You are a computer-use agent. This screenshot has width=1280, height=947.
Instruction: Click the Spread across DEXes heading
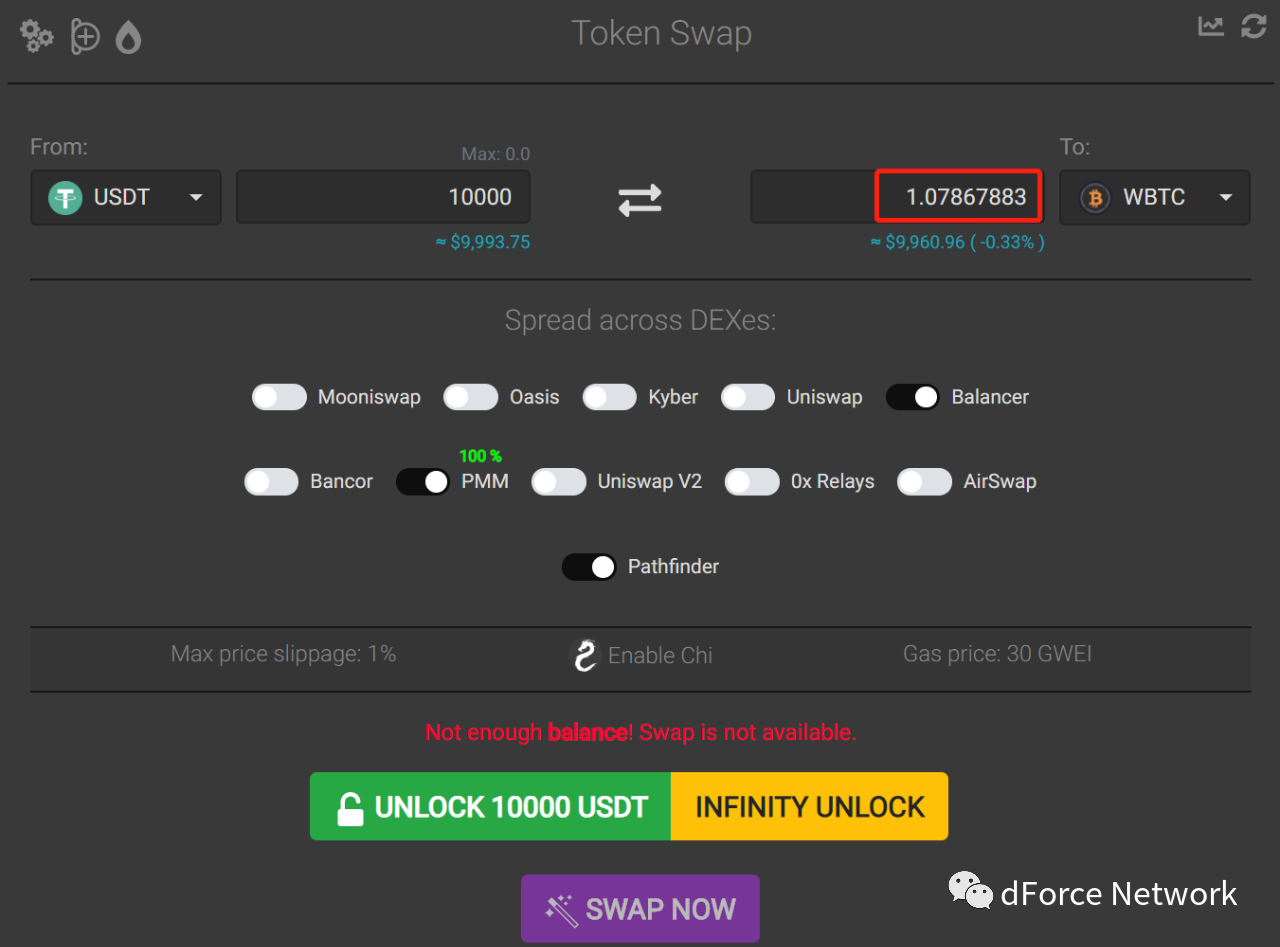[640, 320]
